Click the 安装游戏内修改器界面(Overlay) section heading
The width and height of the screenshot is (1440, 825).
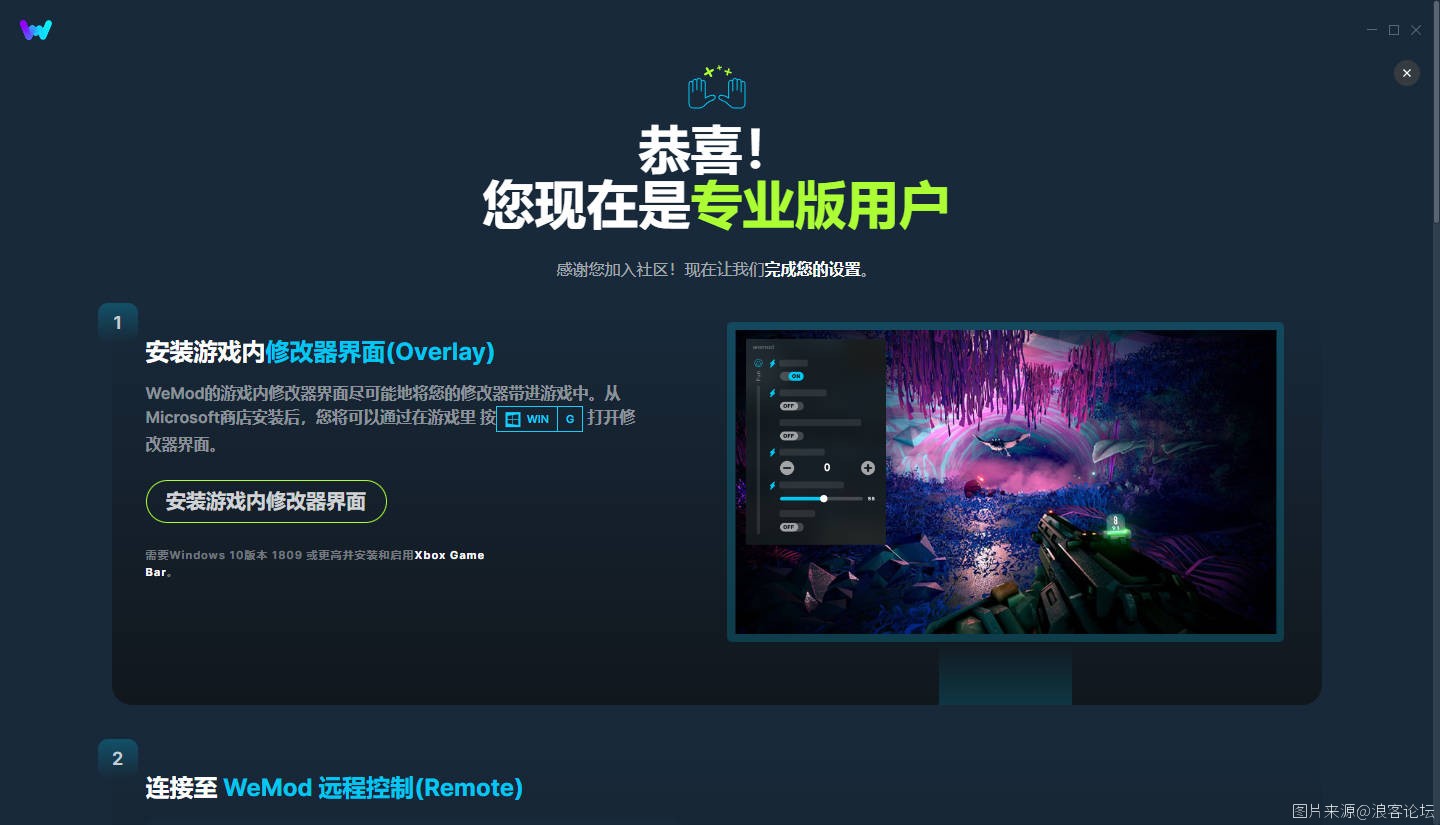(320, 352)
